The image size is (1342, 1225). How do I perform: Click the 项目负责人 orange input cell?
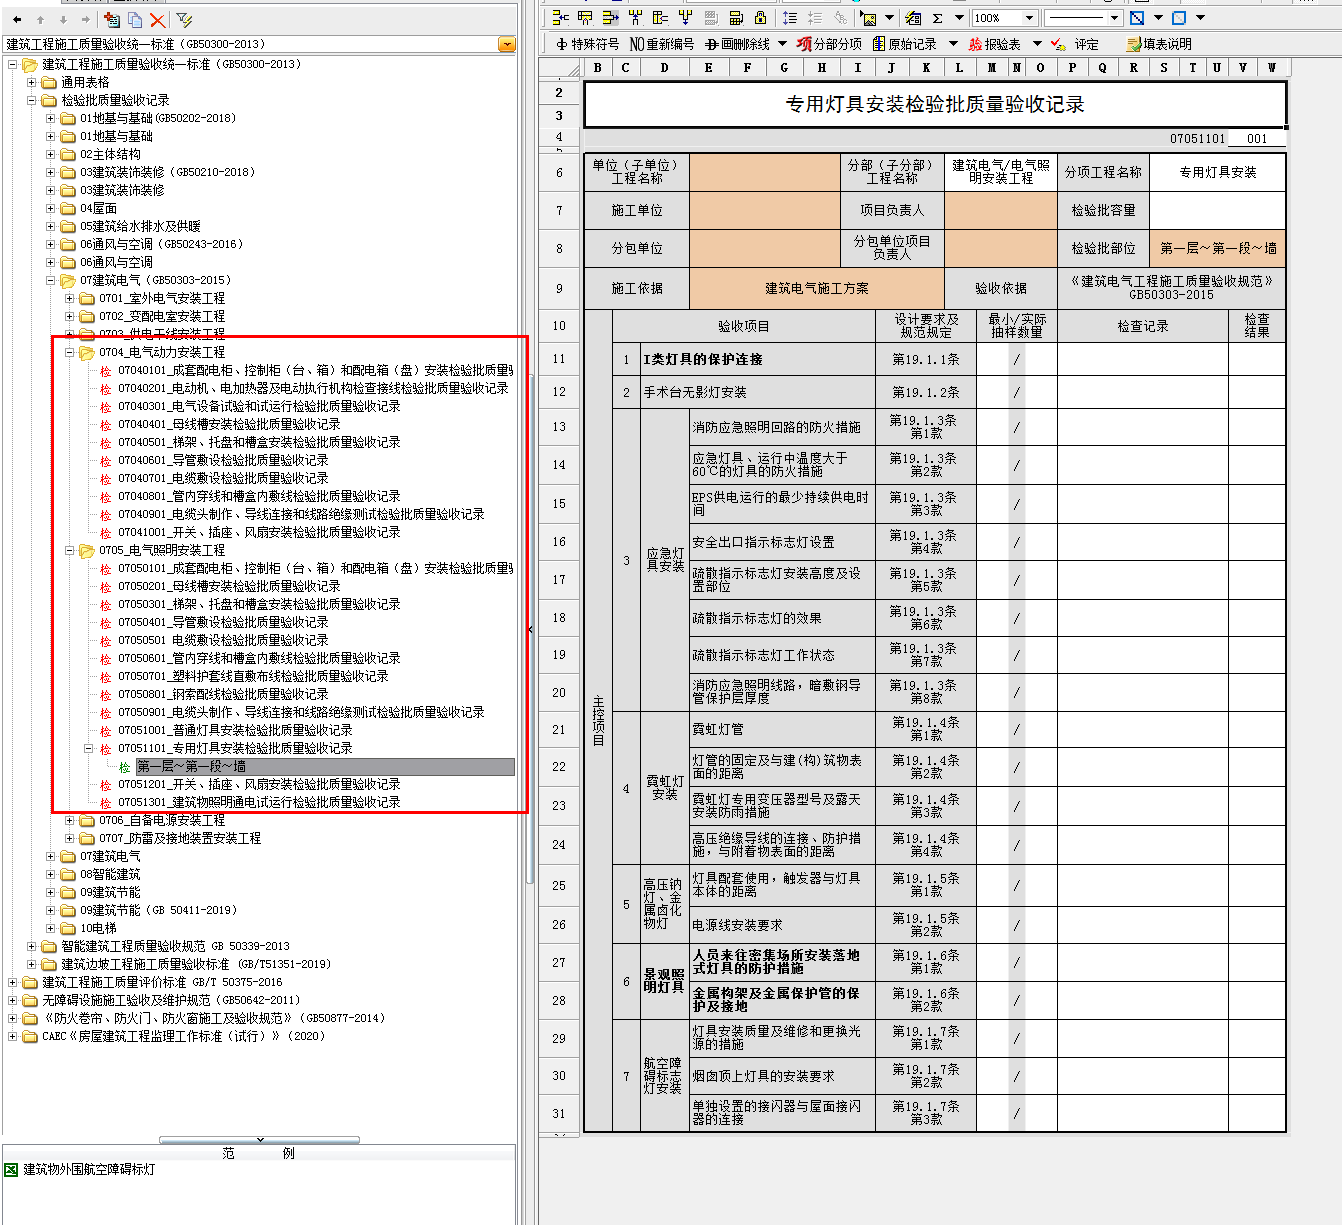click(1001, 210)
